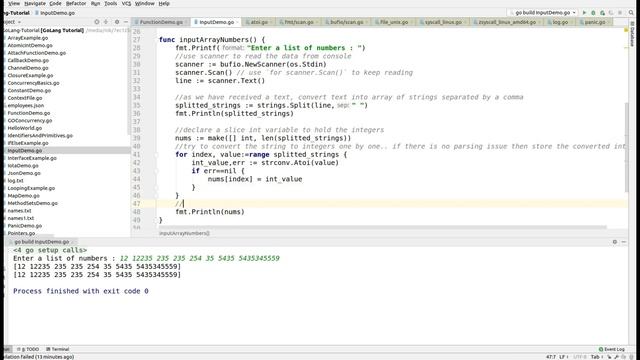This screenshot has height=360, width=640.
Task: Switch to syscall_linux.go editor tab
Action: coord(443,22)
